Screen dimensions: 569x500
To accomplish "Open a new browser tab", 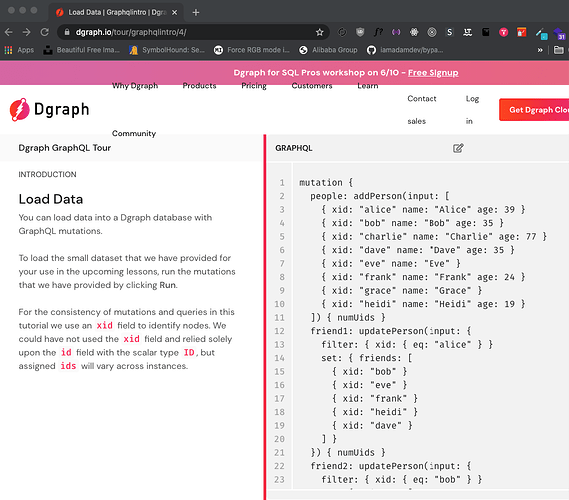I will point(196,12).
